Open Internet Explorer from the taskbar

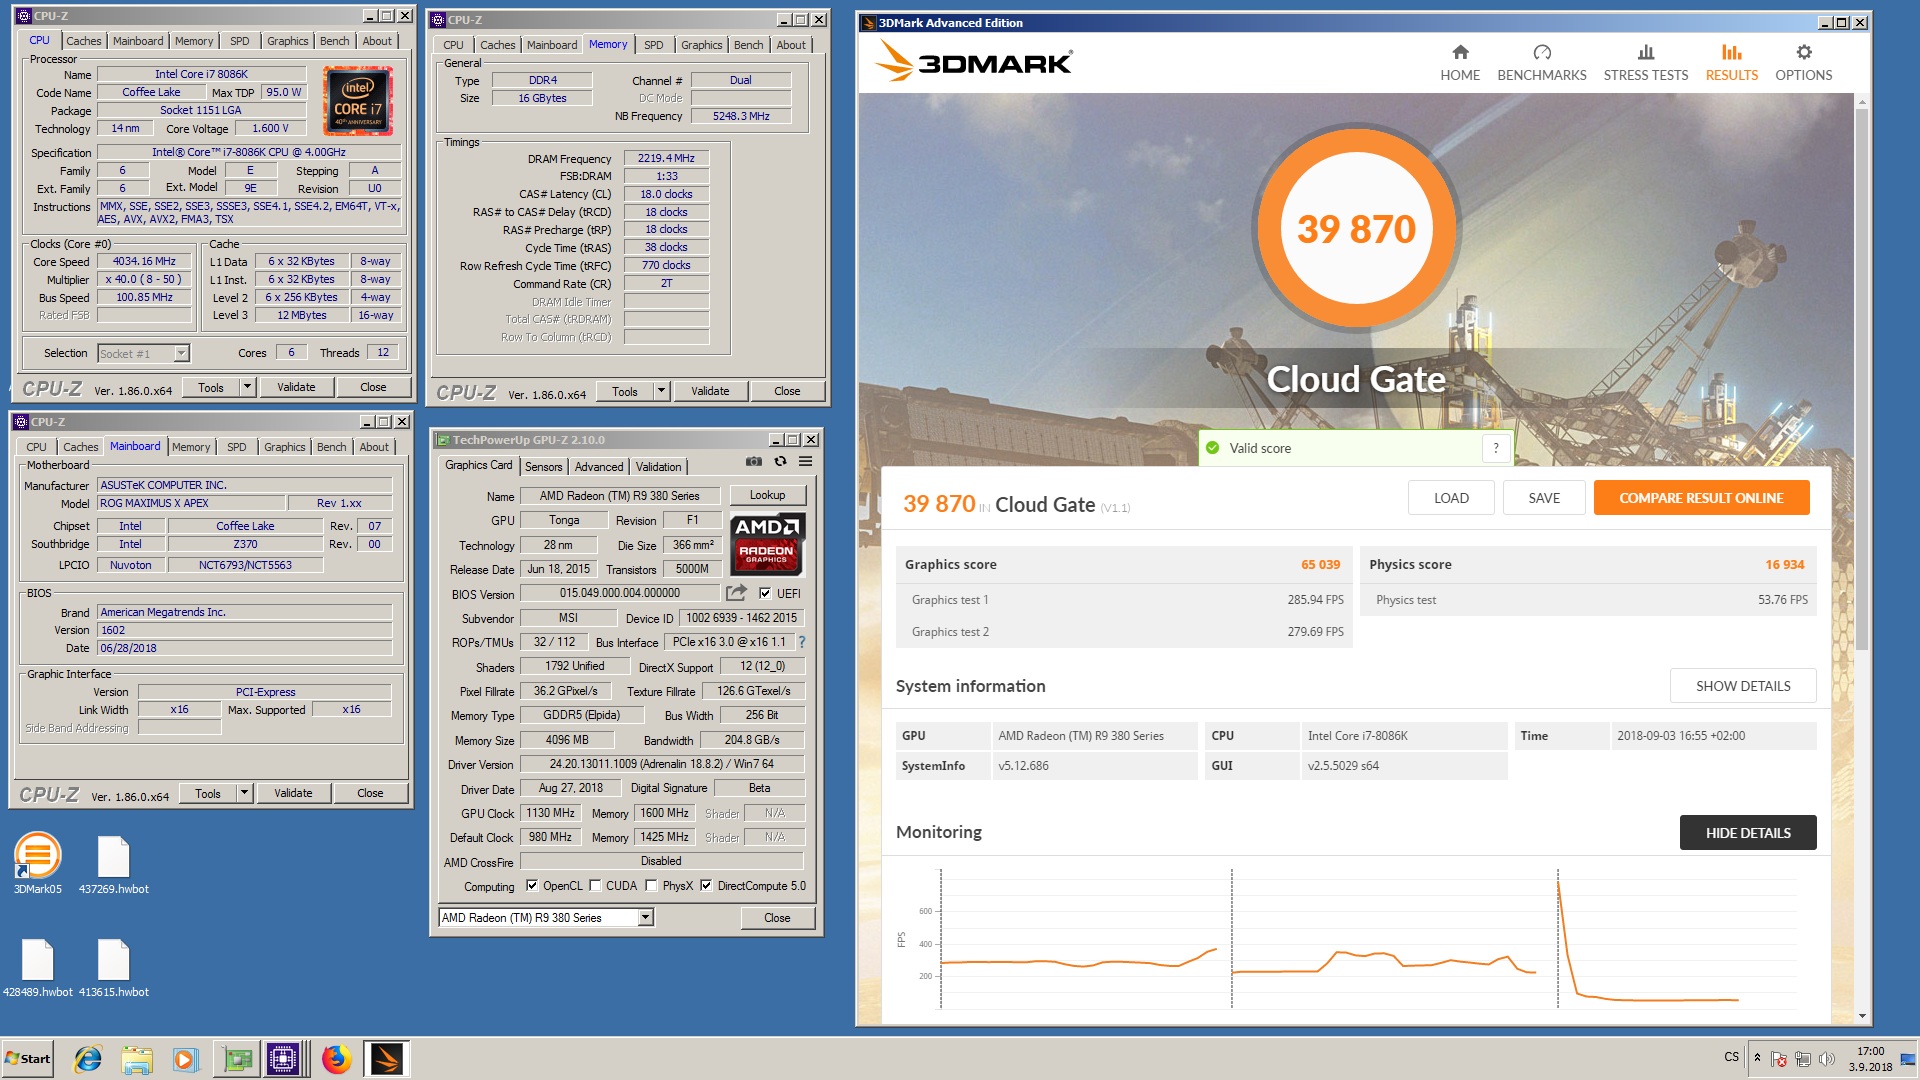[x=88, y=1059]
